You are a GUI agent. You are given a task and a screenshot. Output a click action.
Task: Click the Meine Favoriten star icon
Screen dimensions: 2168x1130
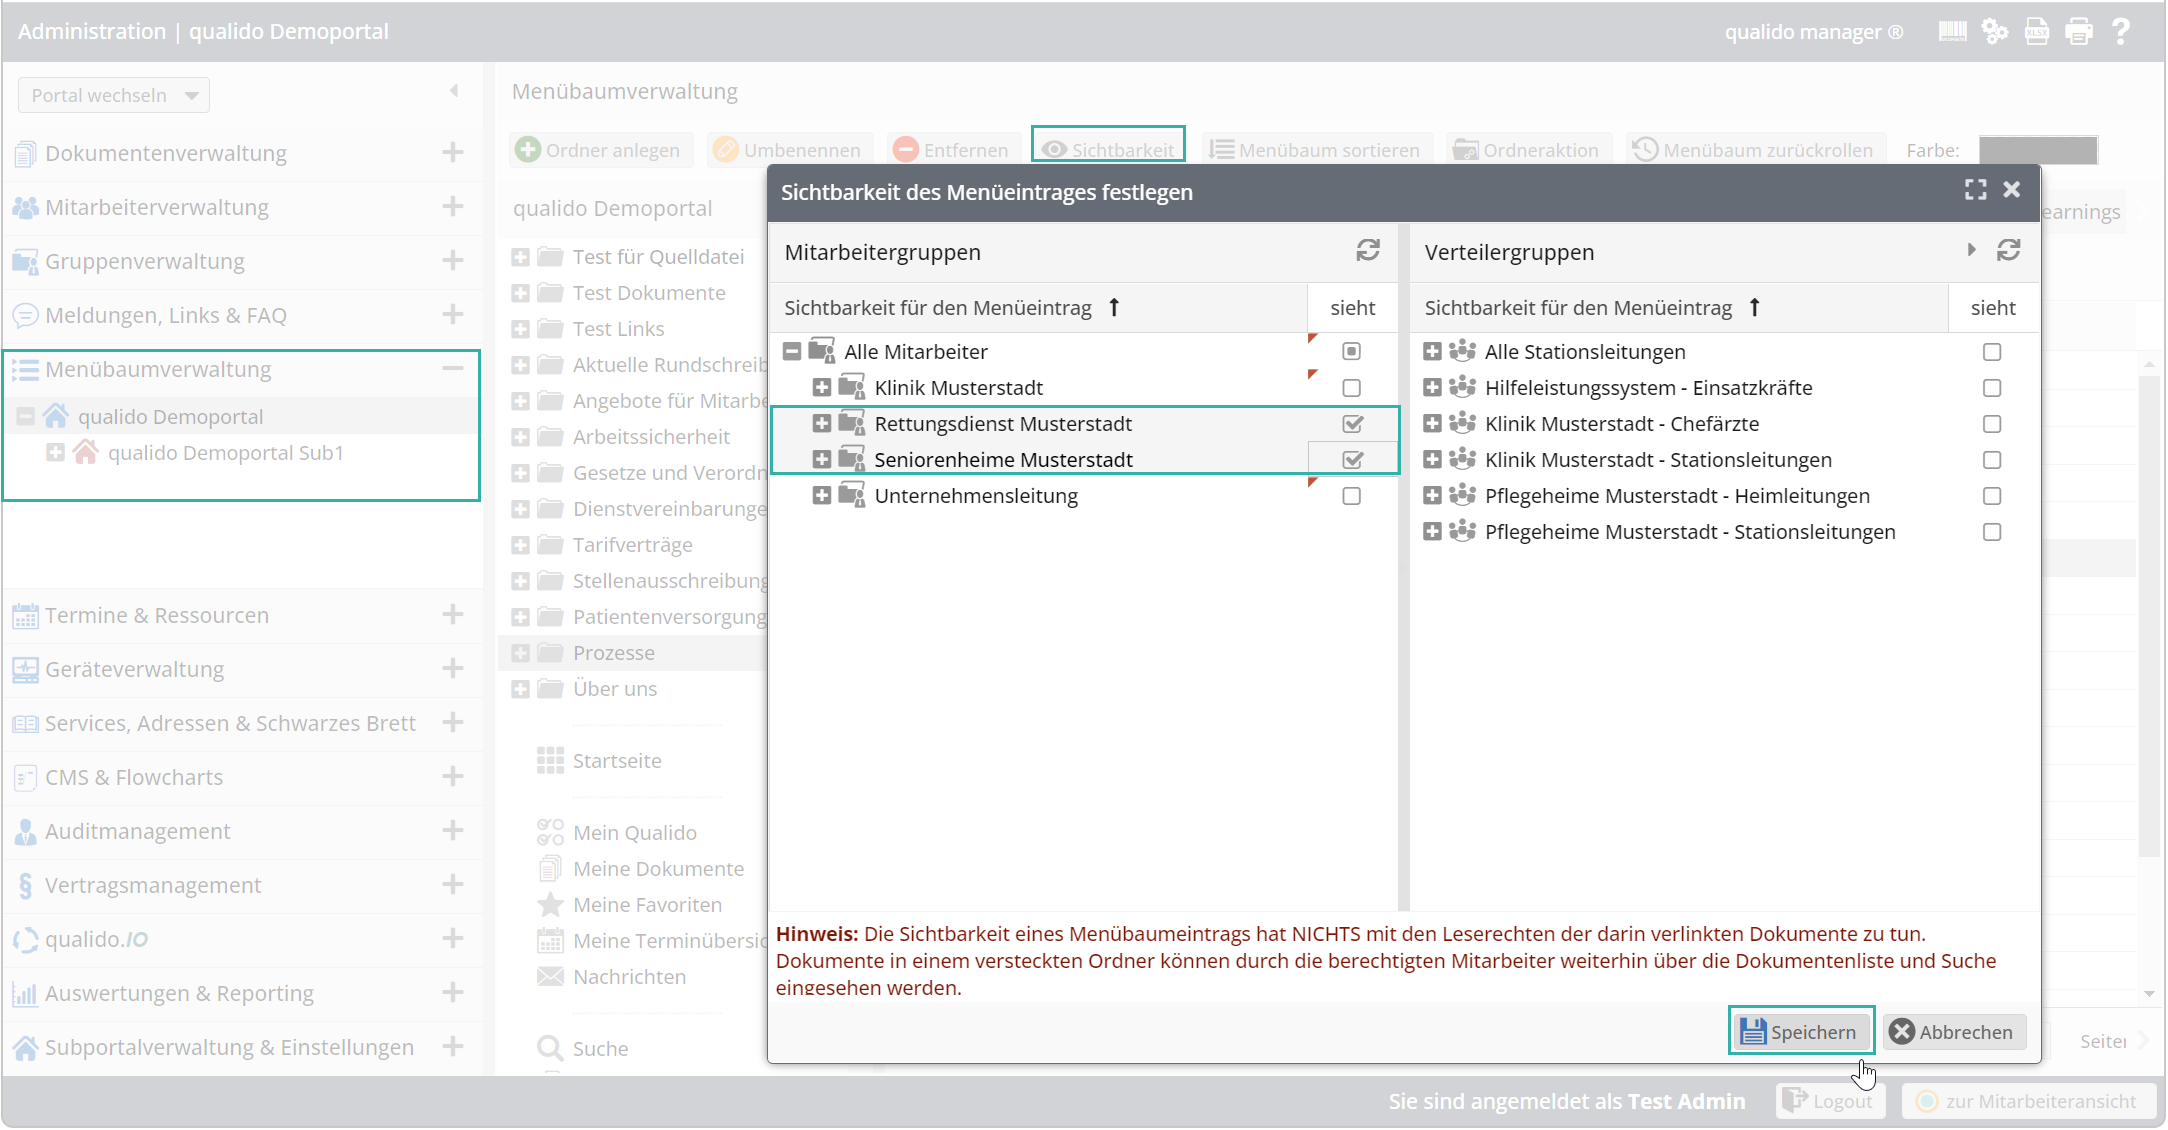click(x=550, y=905)
